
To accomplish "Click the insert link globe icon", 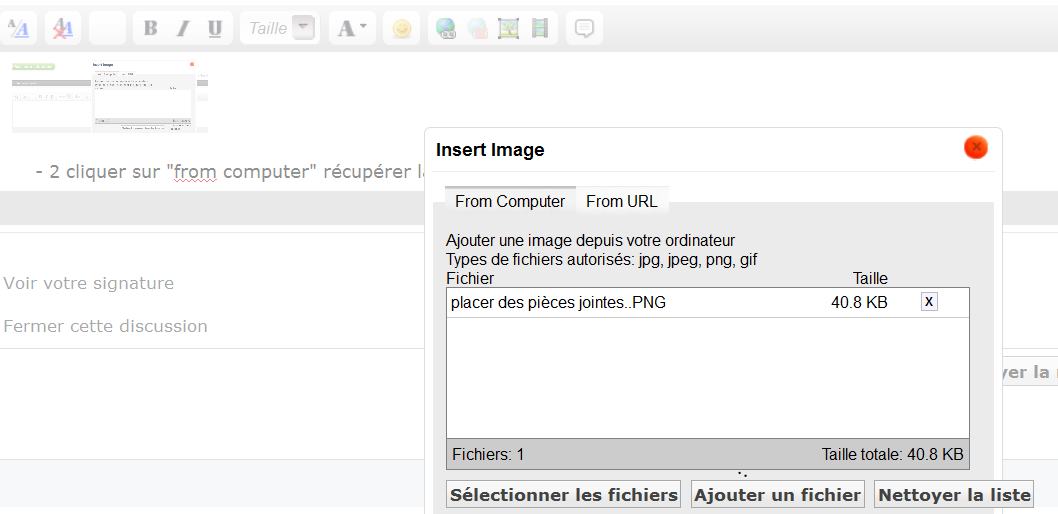I will (444, 29).
